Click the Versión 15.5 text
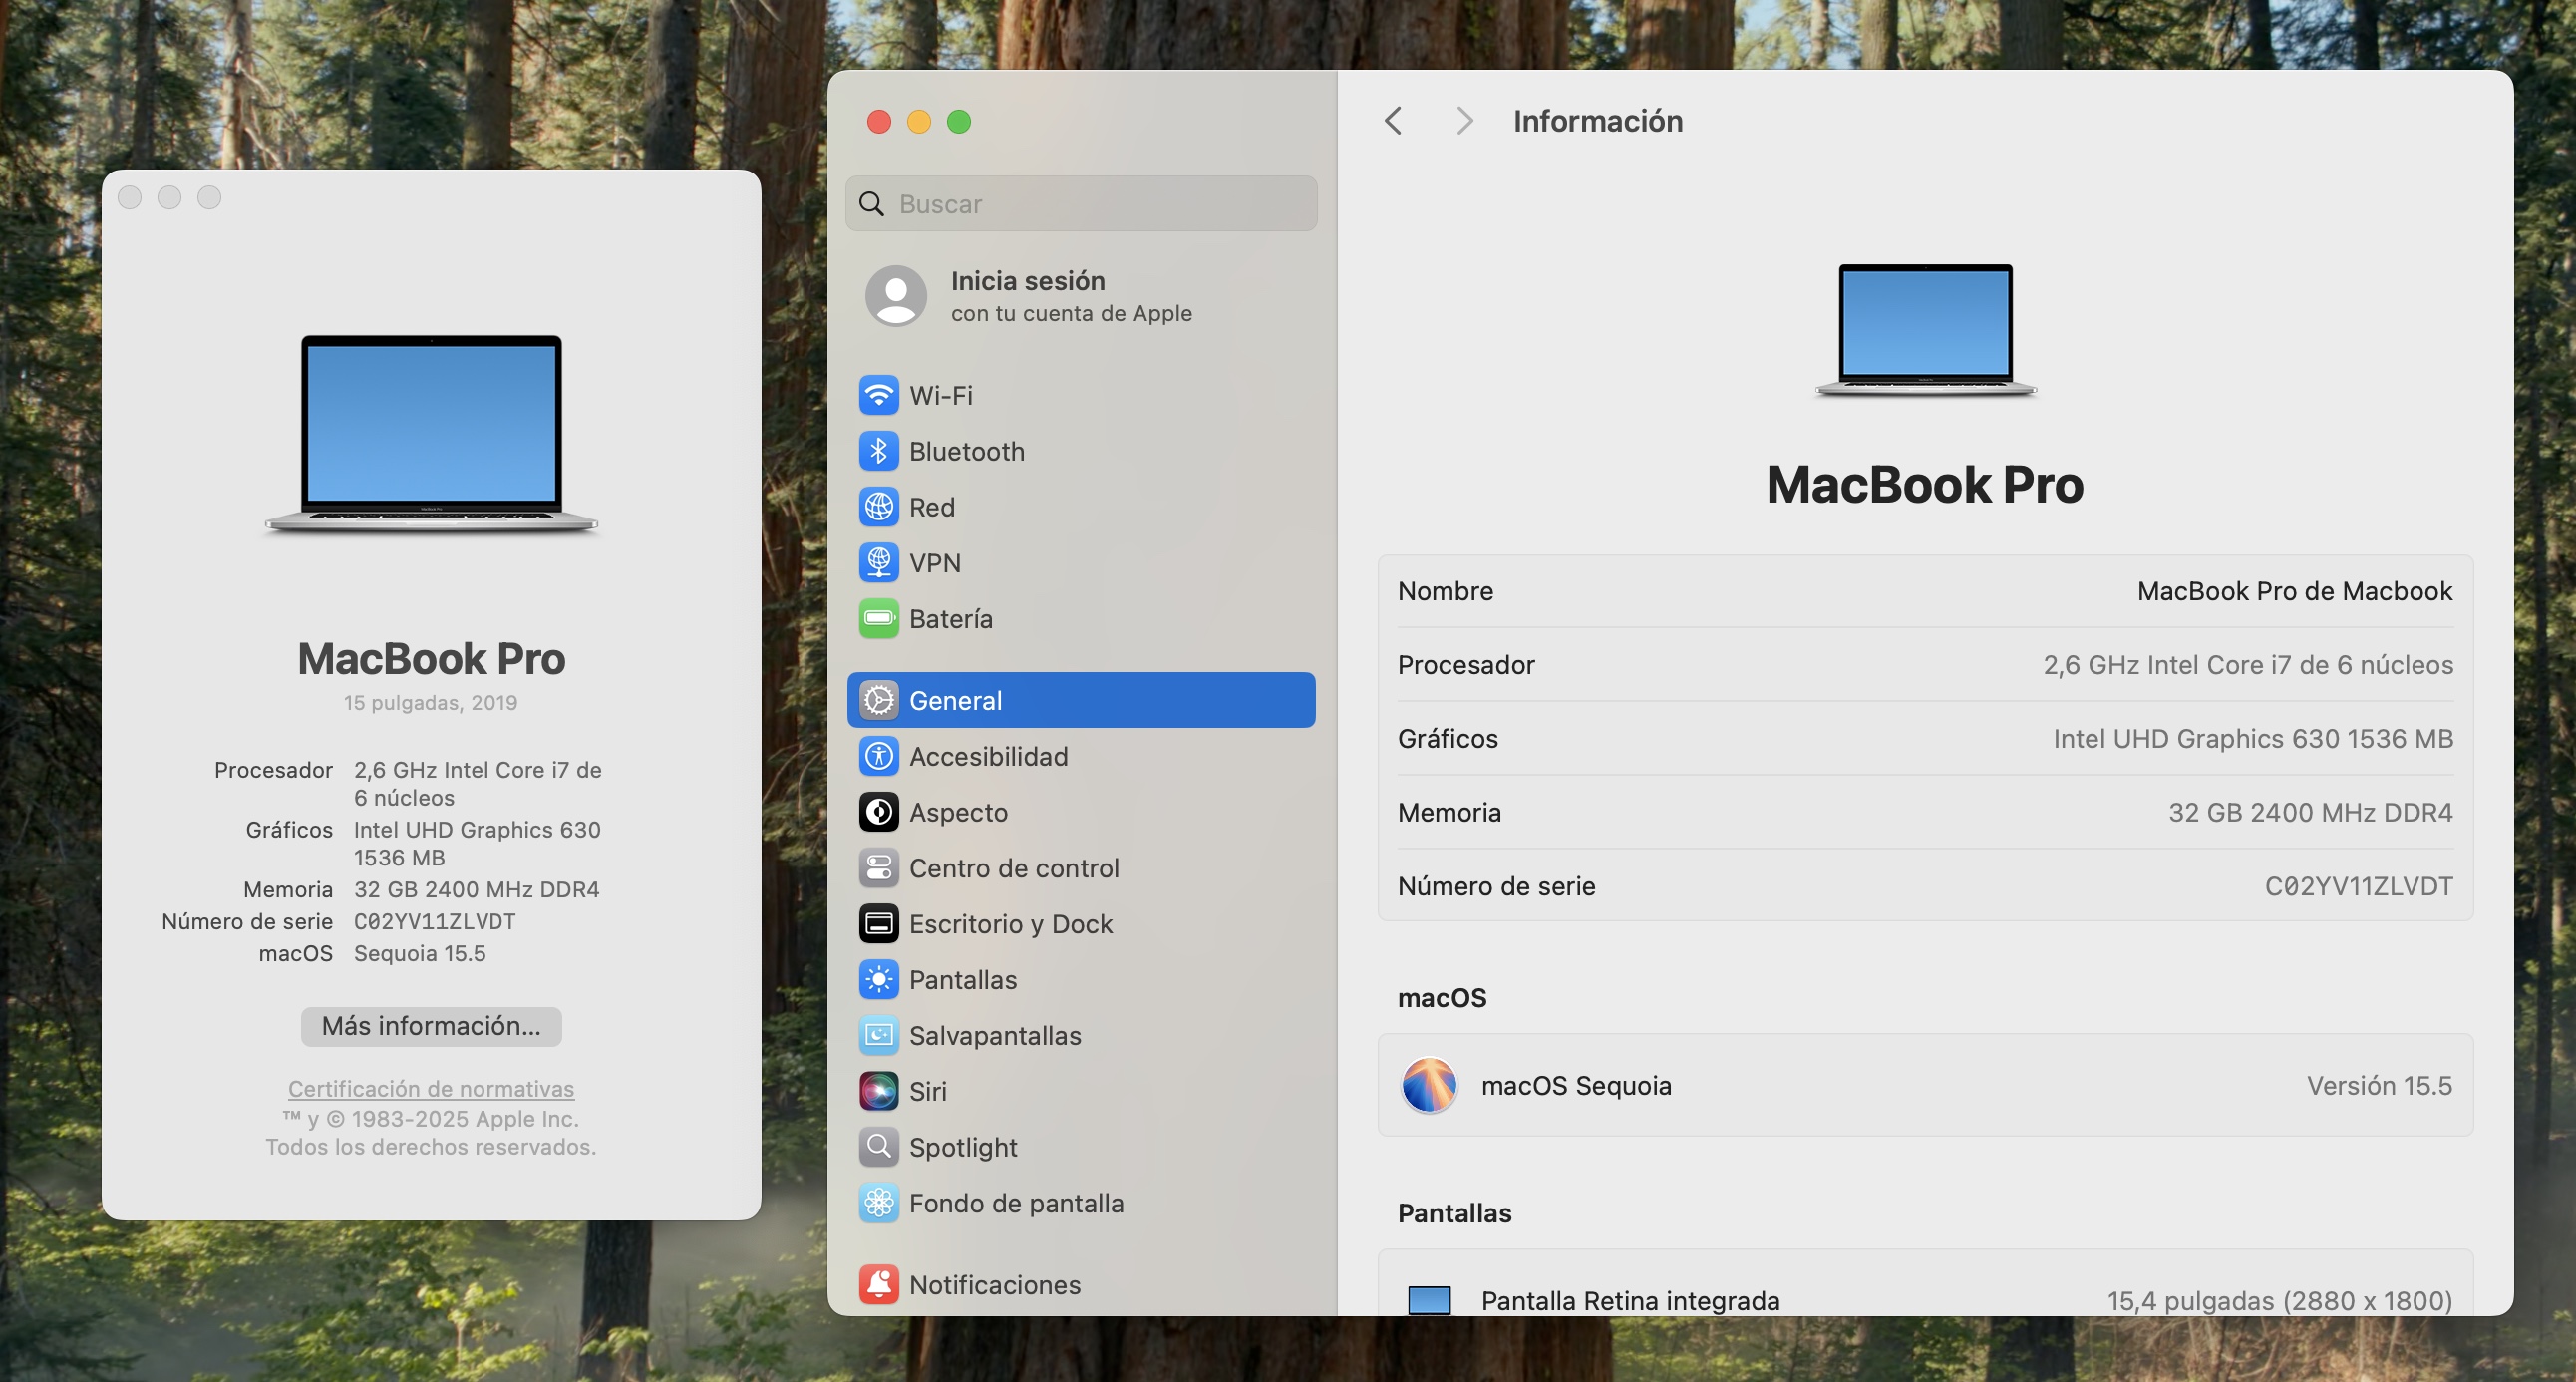The height and width of the screenshot is (1382, 2576). 2380,1085
